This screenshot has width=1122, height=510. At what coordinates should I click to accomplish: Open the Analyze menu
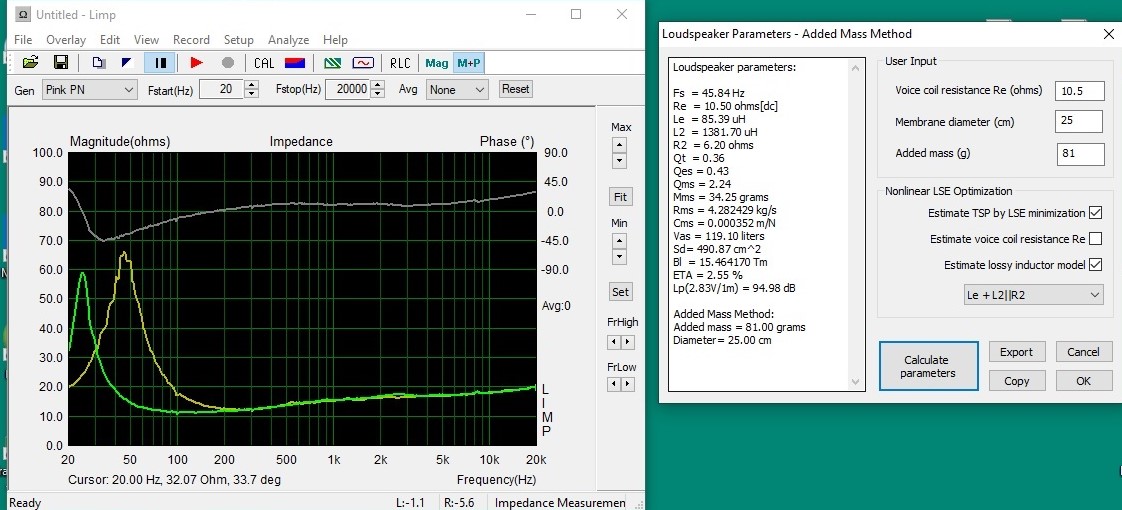pyautogui.click(x=288, y=39)
